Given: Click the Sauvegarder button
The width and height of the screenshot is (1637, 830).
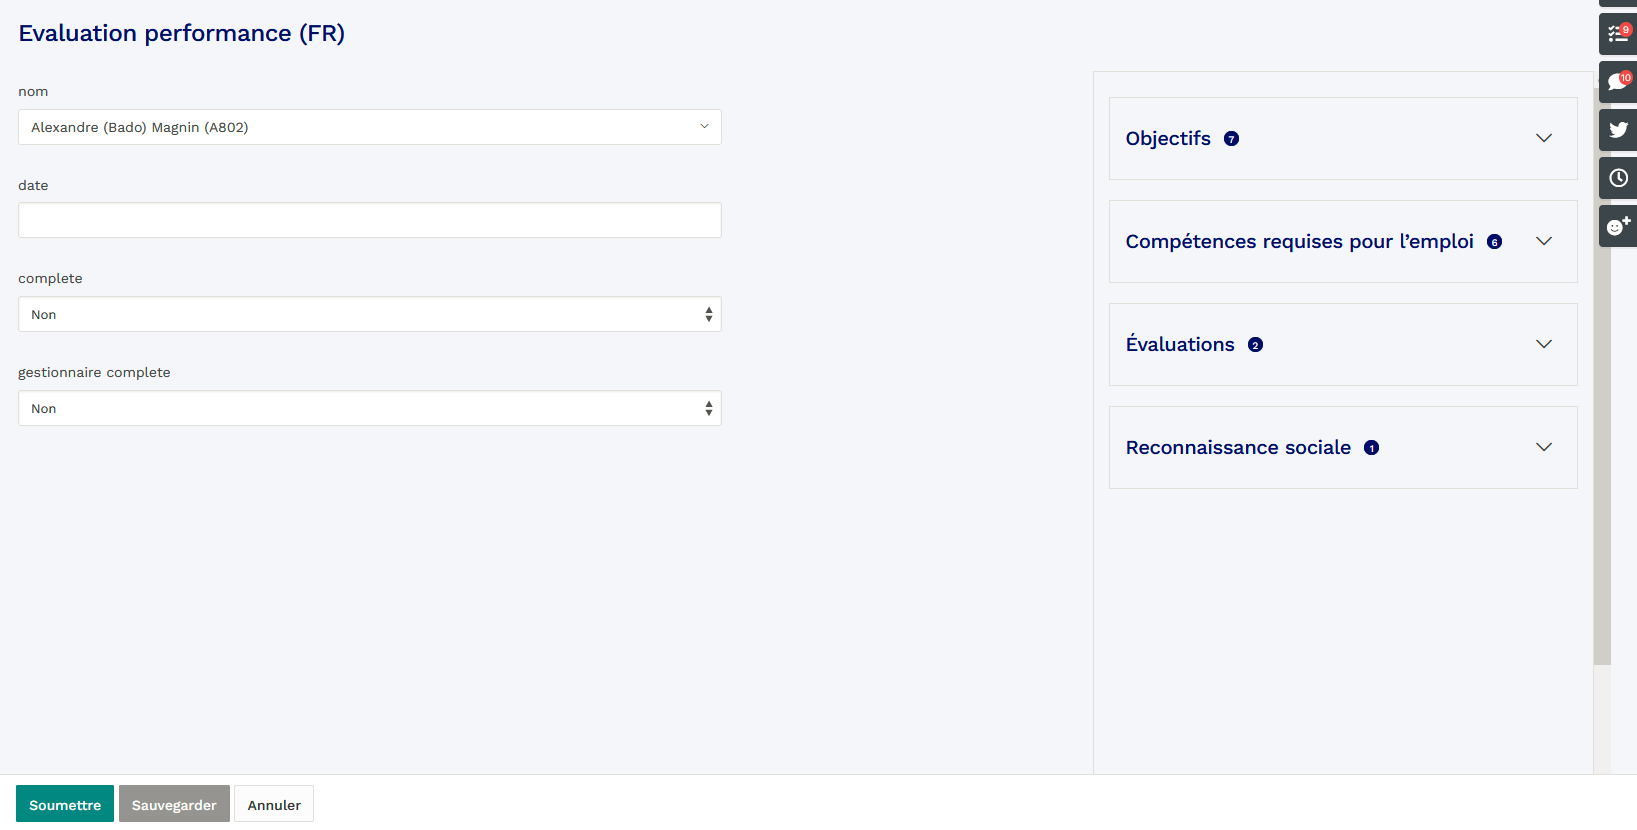Looking at the screenshot, I should point(174,804).
